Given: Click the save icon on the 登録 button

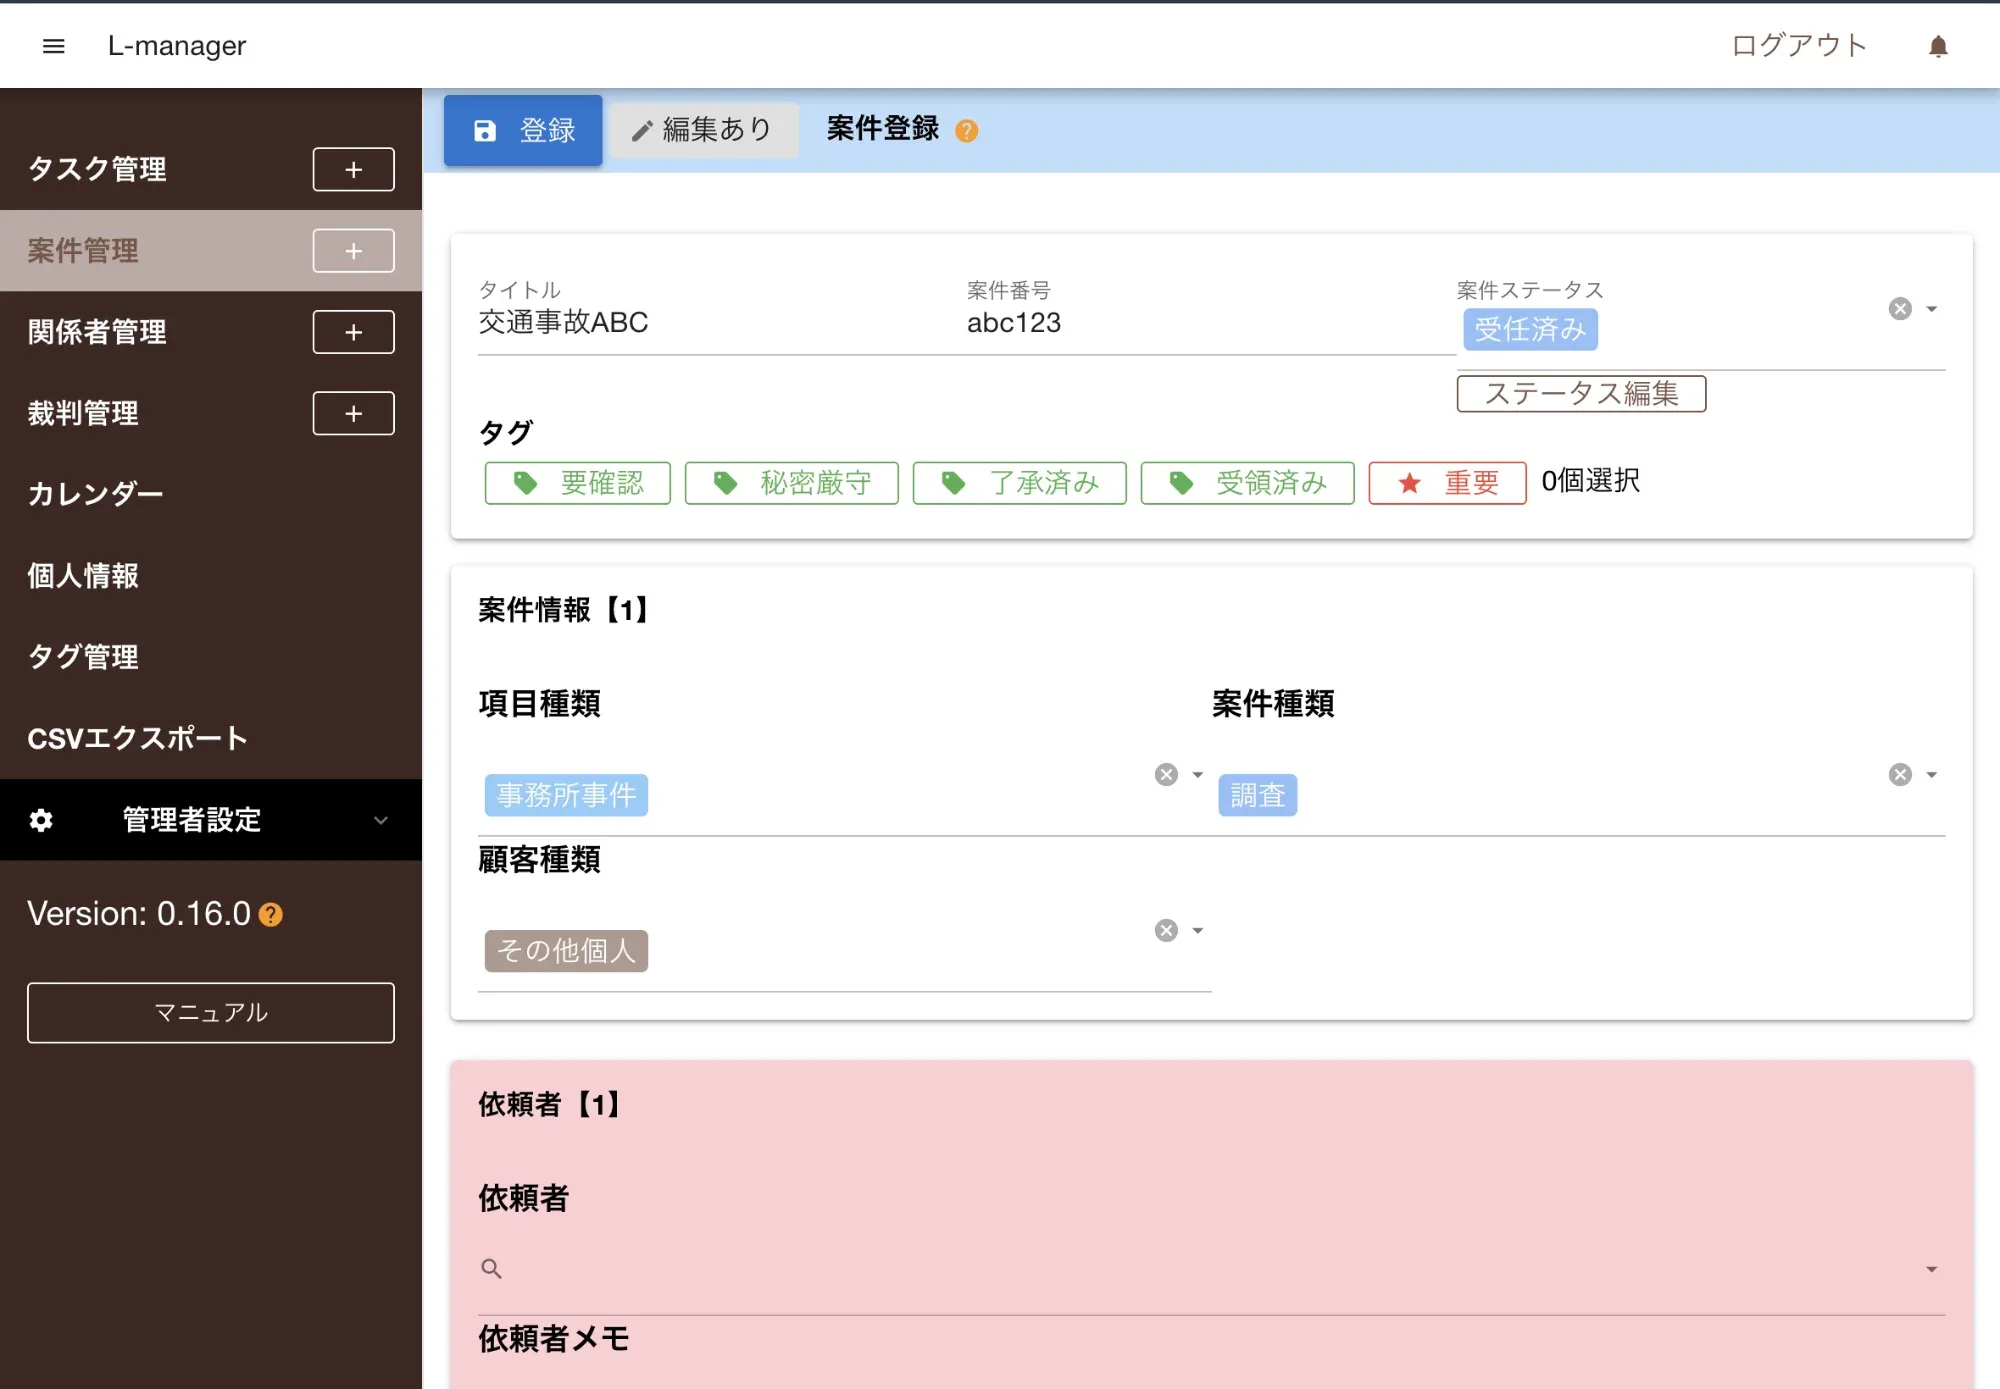Looking at the screenshot, I should [486, 129].
